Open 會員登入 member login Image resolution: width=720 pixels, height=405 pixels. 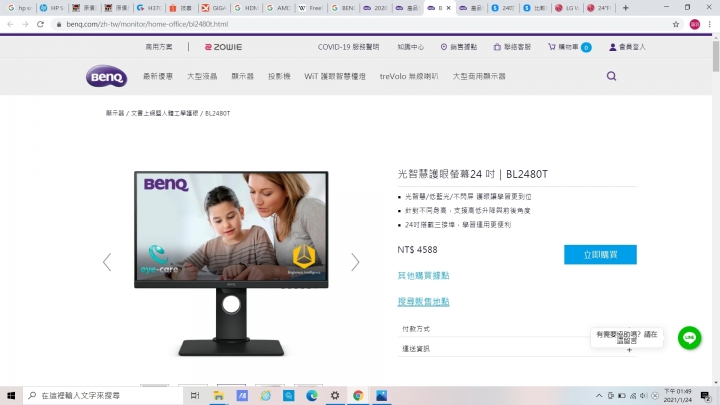pos(627,47)
